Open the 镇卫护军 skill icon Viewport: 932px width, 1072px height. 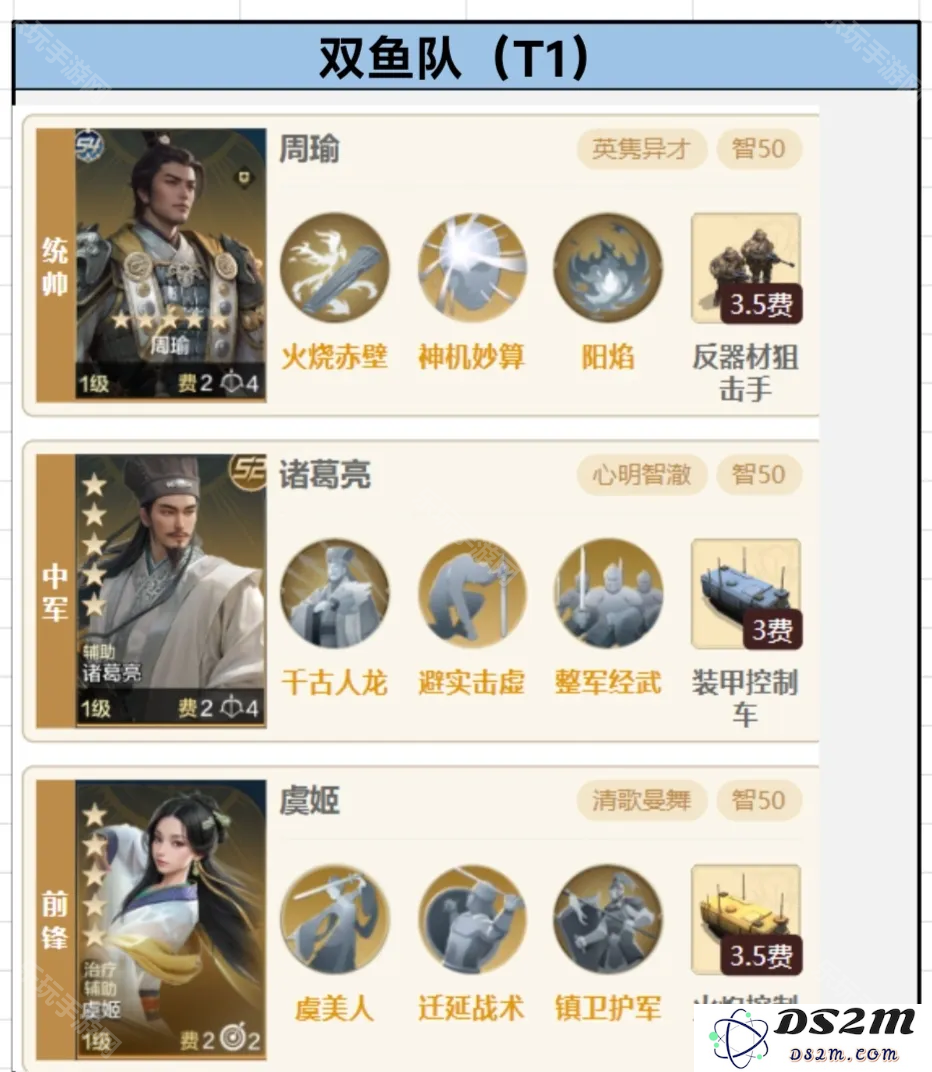pos(608,919)
